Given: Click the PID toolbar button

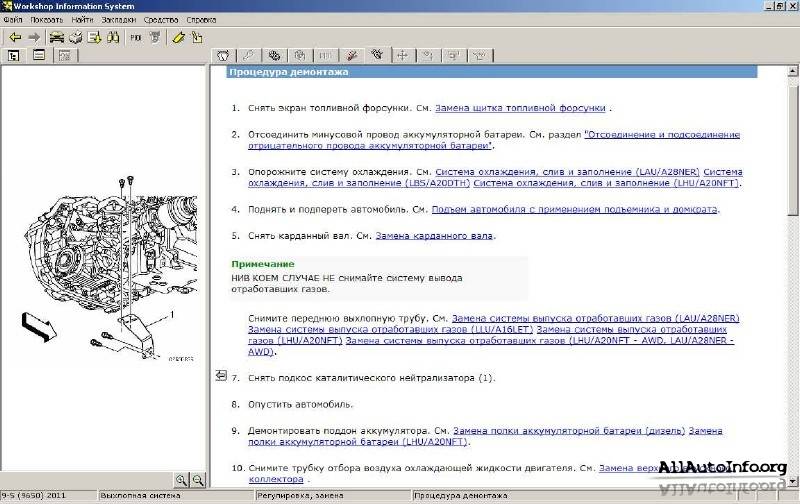Looking at the screenshot, I should click(x=136, y=37).
